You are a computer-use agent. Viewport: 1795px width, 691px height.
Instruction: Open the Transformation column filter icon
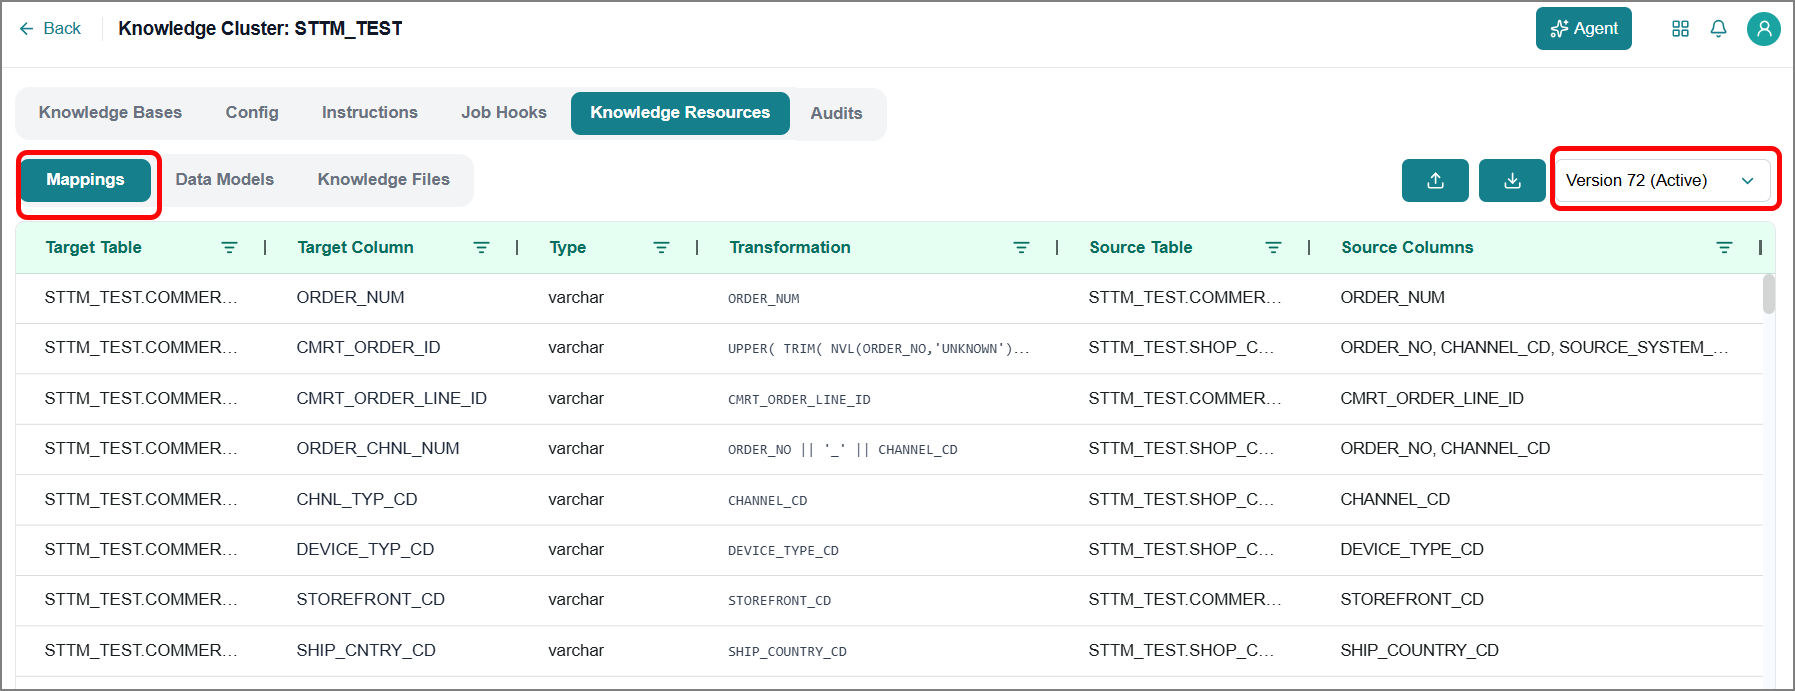[1021, 247]
